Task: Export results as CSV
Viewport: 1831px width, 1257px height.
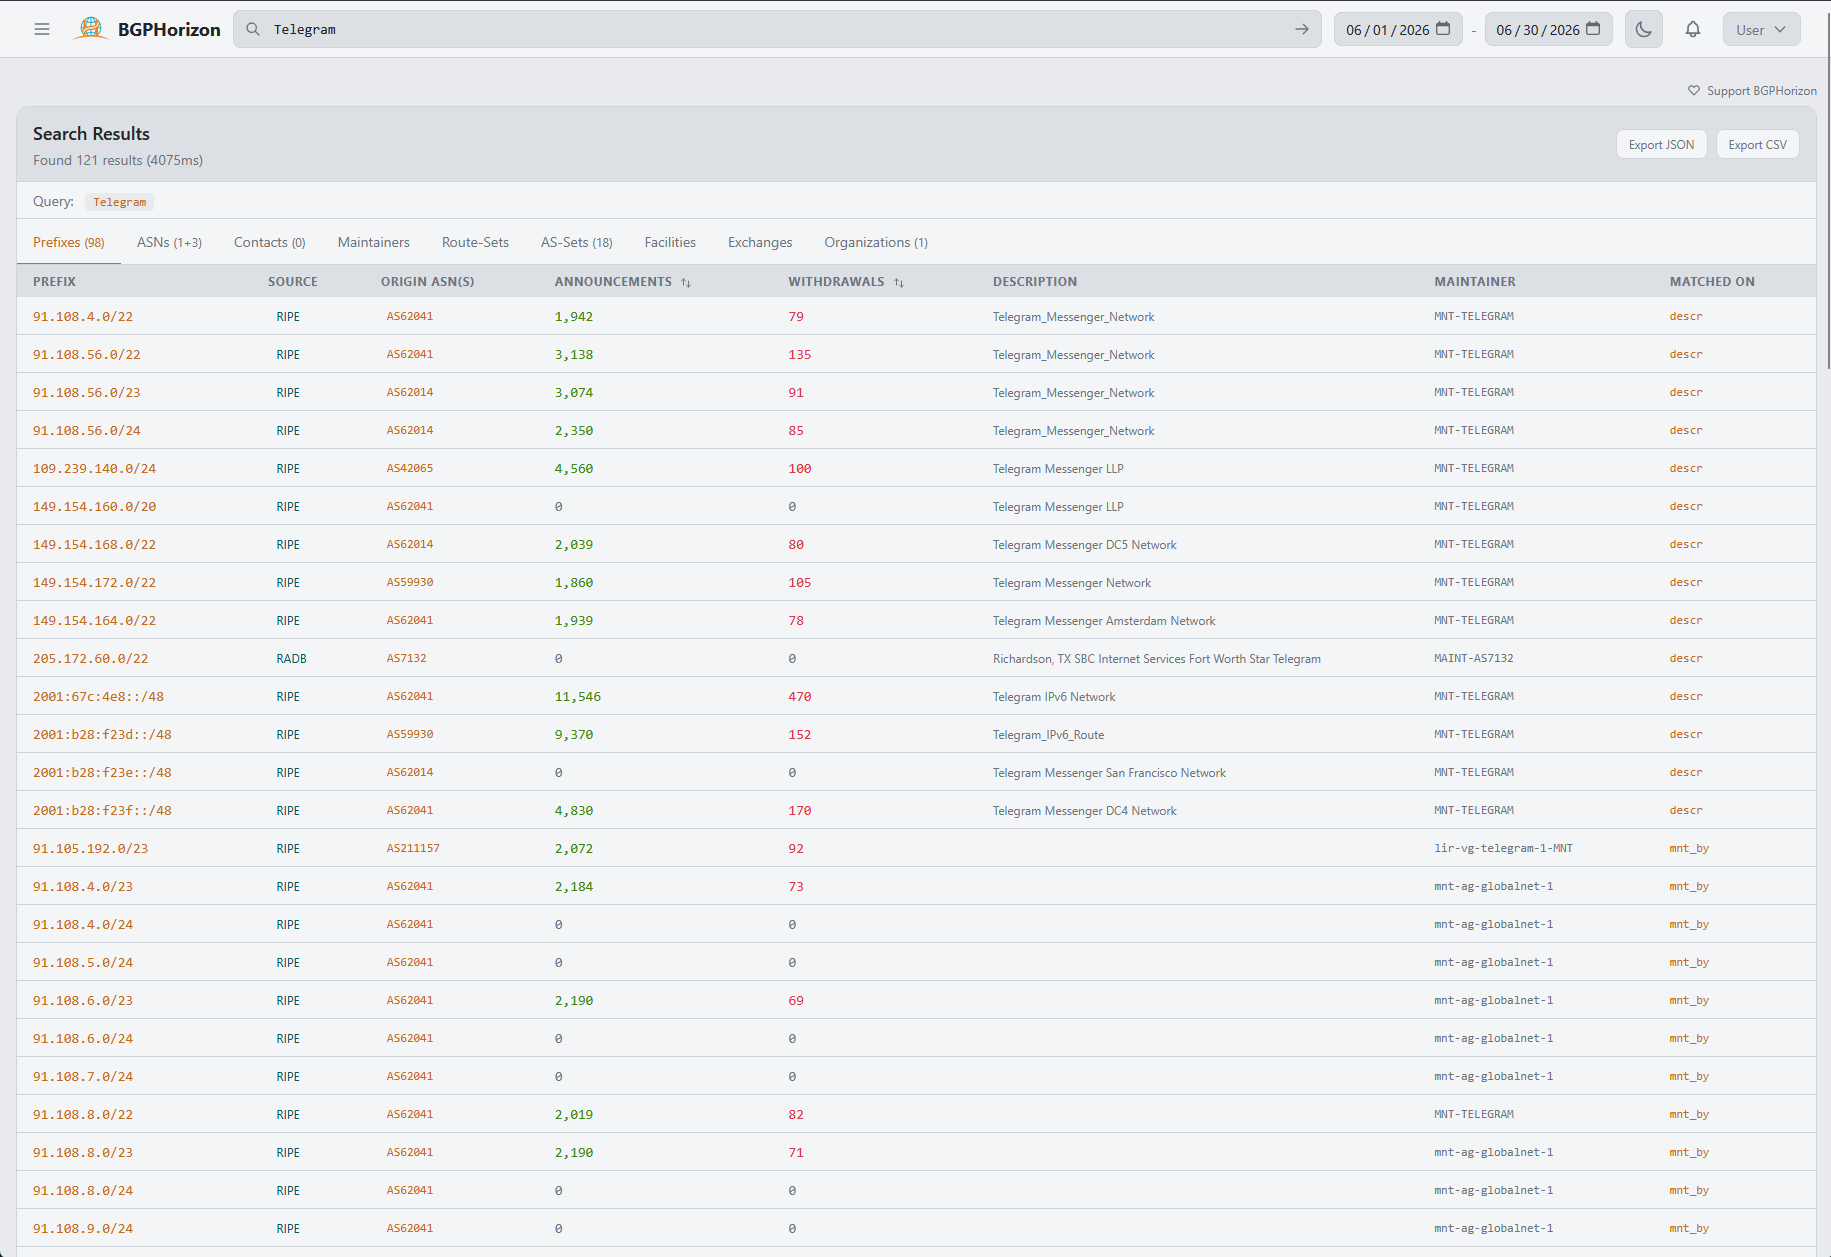Action: tap(1757, 144)
